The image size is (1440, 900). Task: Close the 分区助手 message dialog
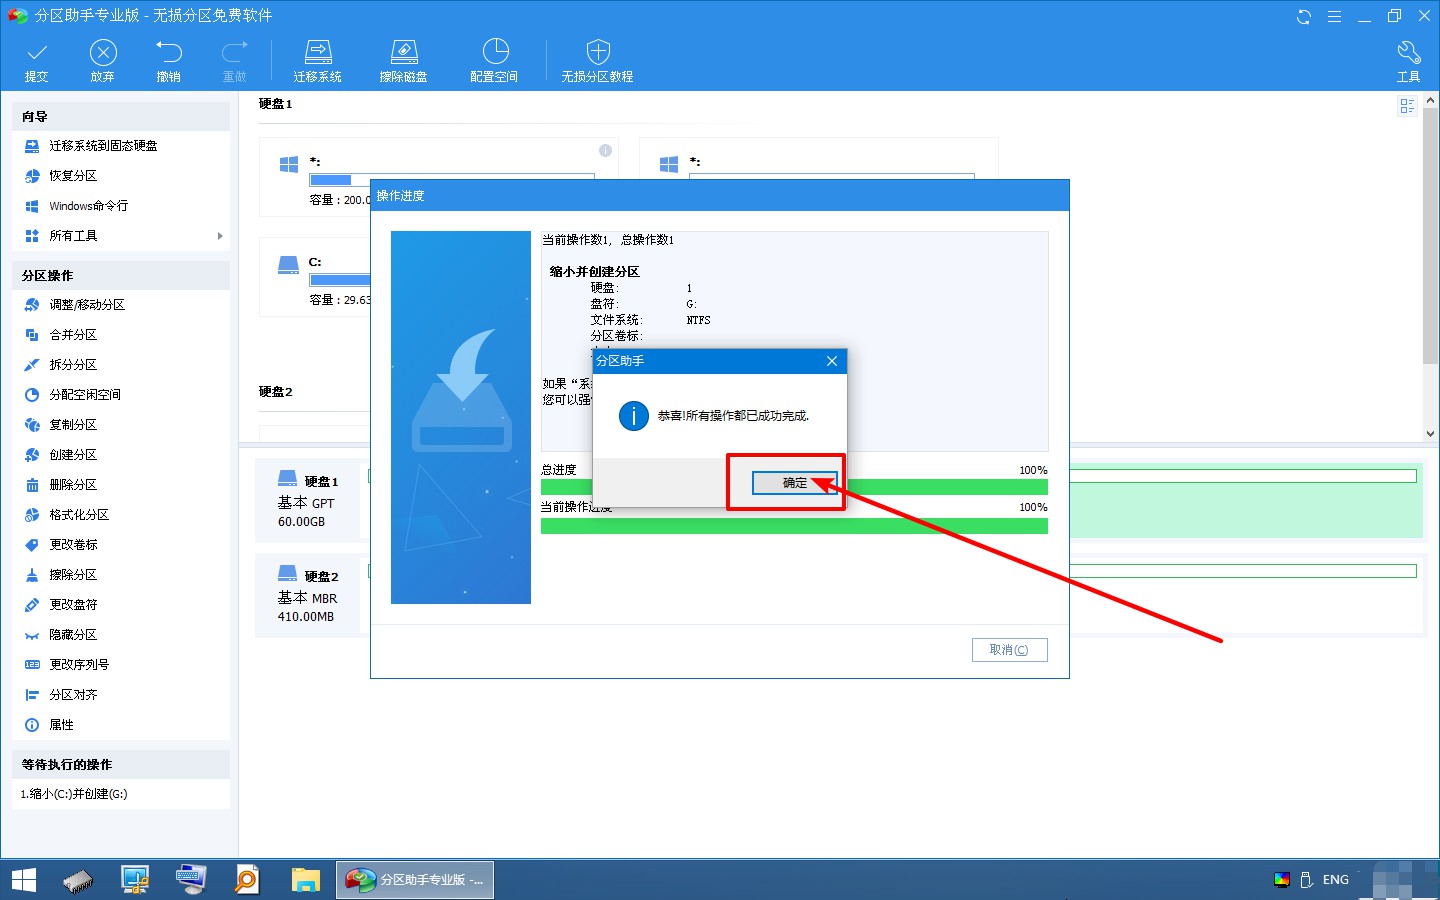coord(831,361)
